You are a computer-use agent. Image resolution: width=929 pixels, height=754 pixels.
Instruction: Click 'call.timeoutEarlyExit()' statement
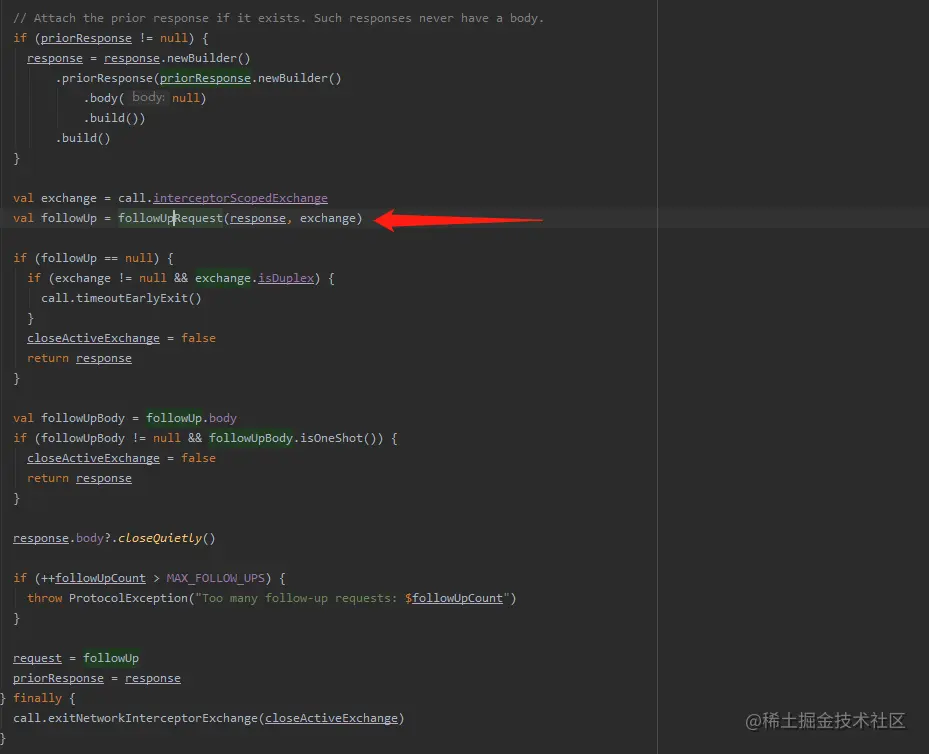click(x=121, y=298)
